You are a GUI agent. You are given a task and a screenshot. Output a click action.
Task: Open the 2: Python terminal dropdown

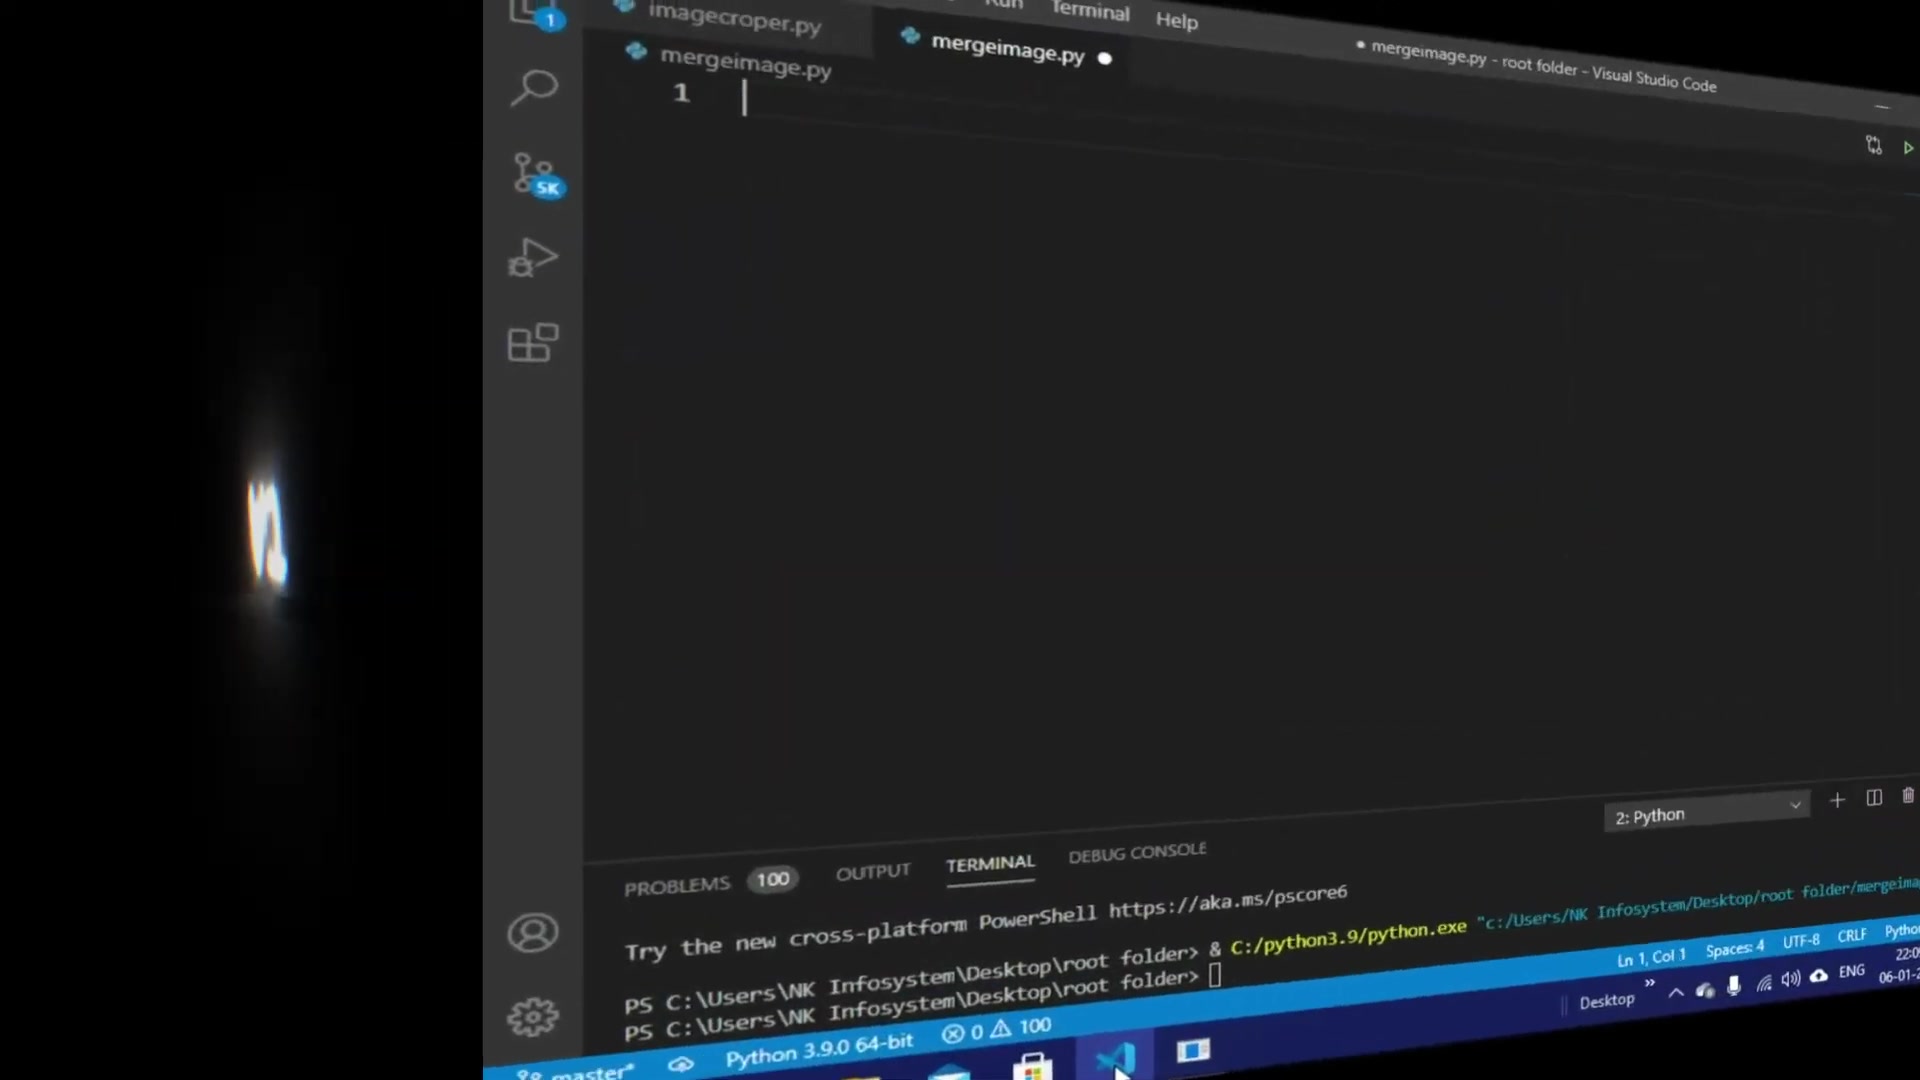tap(1707, 812)
